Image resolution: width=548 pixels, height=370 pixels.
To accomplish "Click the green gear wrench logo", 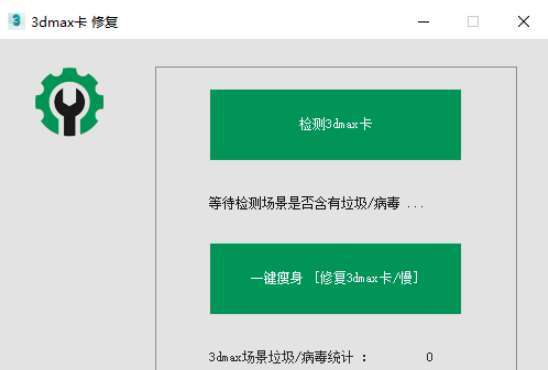I will [x=69, y=102].
